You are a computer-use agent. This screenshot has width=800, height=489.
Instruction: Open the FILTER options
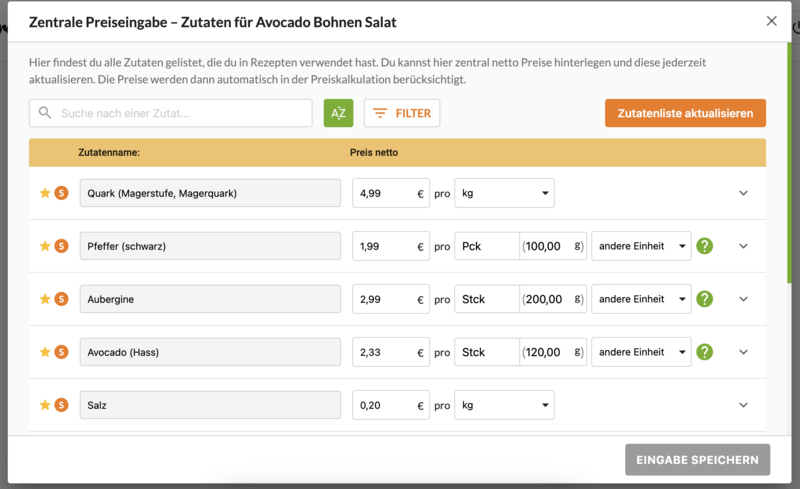click(x=402, y=113)
